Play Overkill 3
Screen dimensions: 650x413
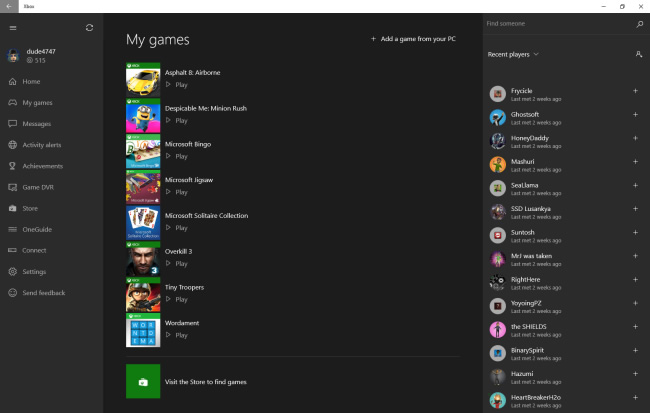coord(177,263)
